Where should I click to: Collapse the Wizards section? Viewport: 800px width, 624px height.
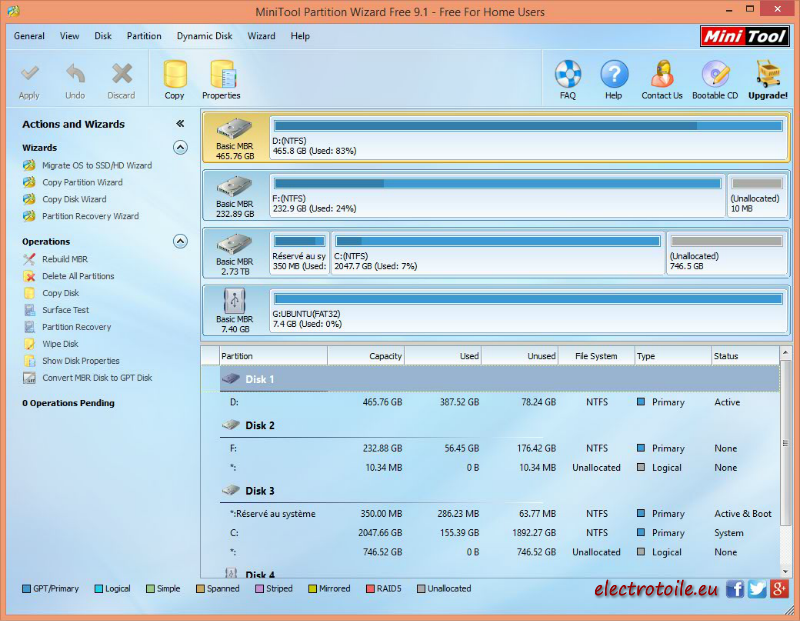pos(180,147)
